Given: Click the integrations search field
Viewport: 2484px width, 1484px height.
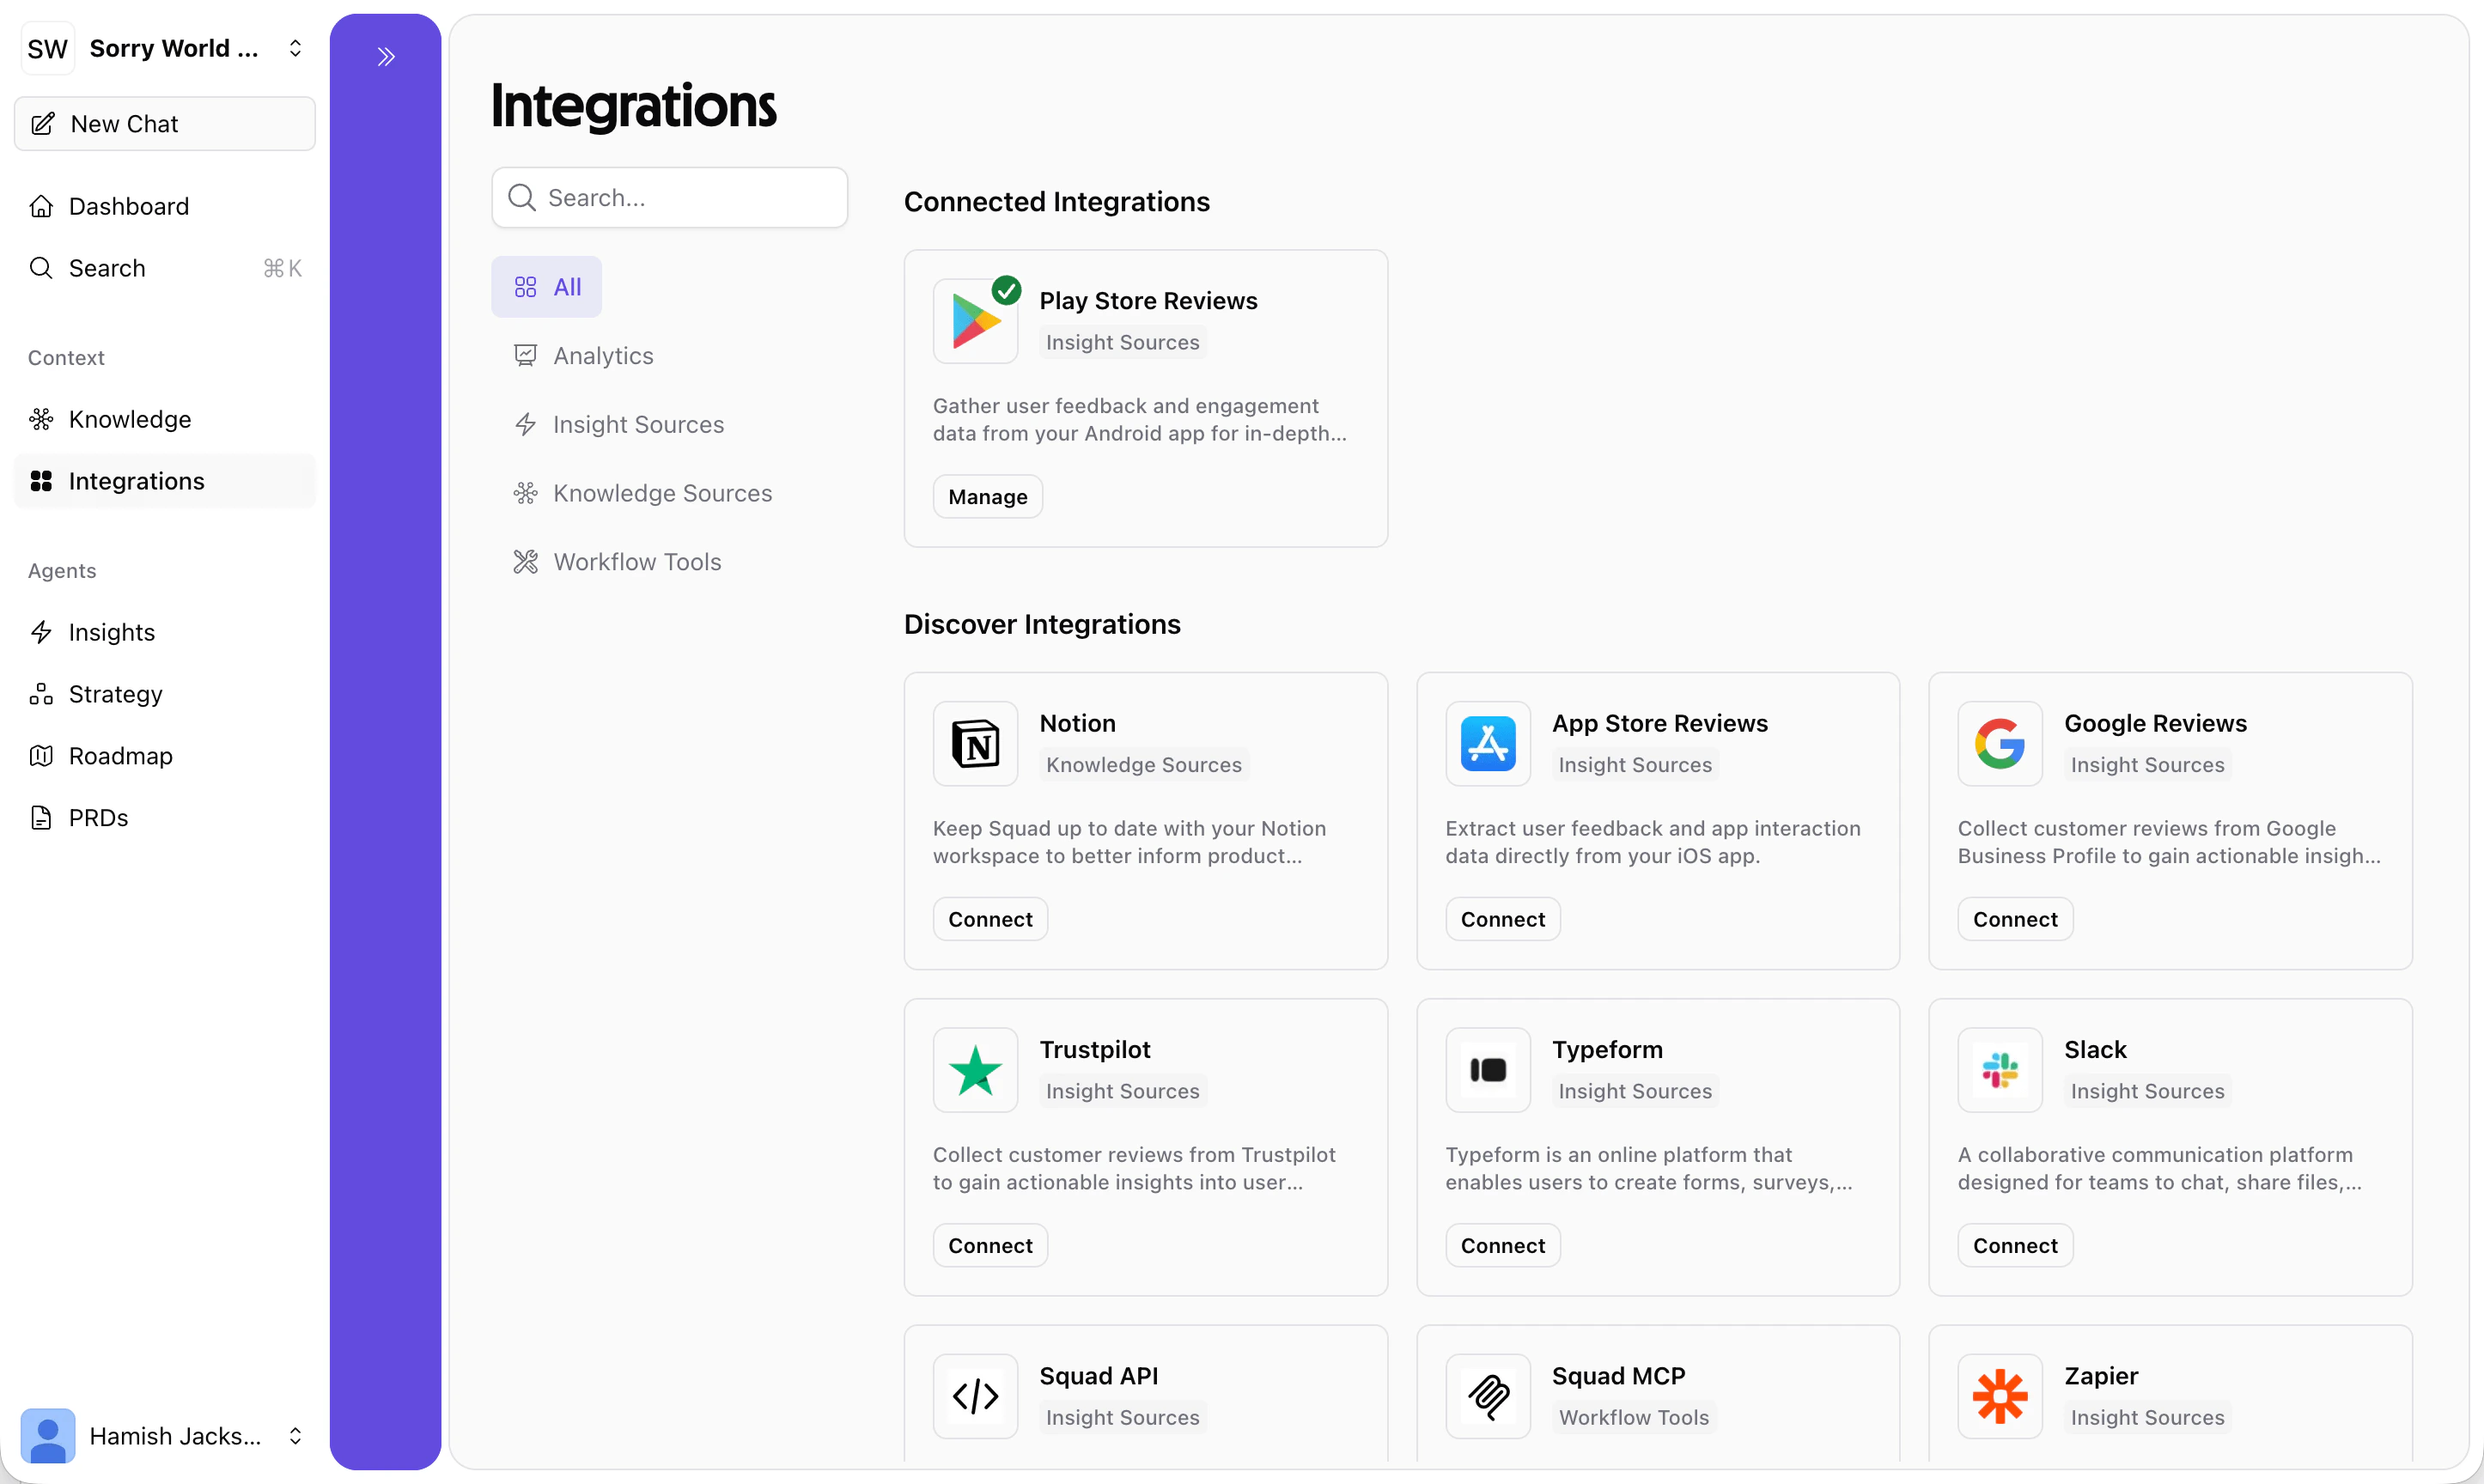Looking at the screenshot, I should (x=669, y=197).
